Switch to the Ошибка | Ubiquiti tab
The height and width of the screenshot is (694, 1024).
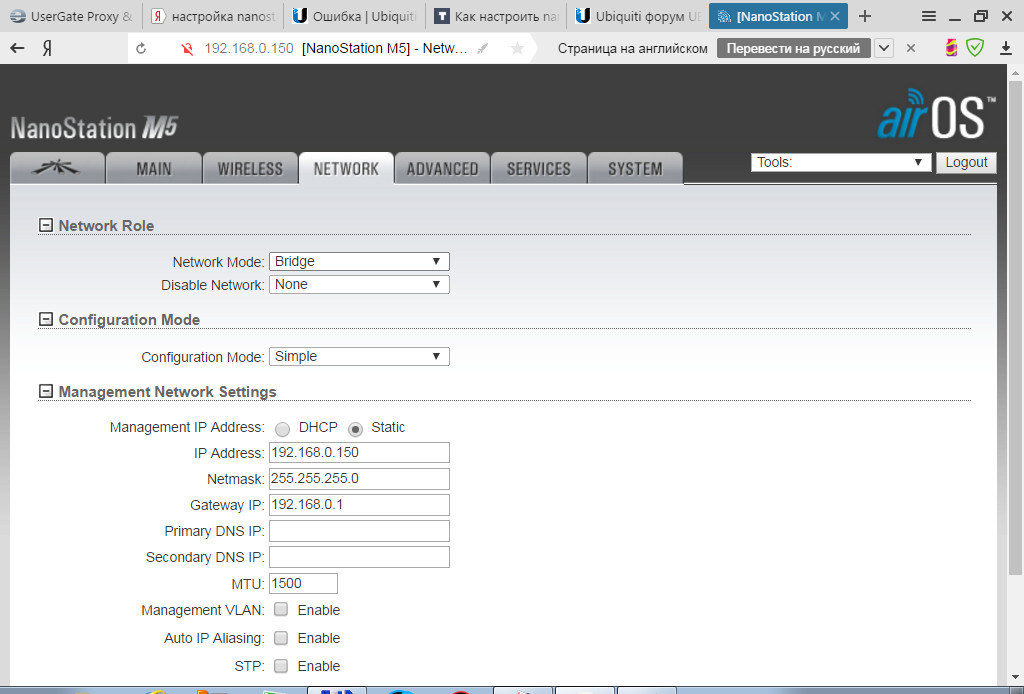coord(355,16)
